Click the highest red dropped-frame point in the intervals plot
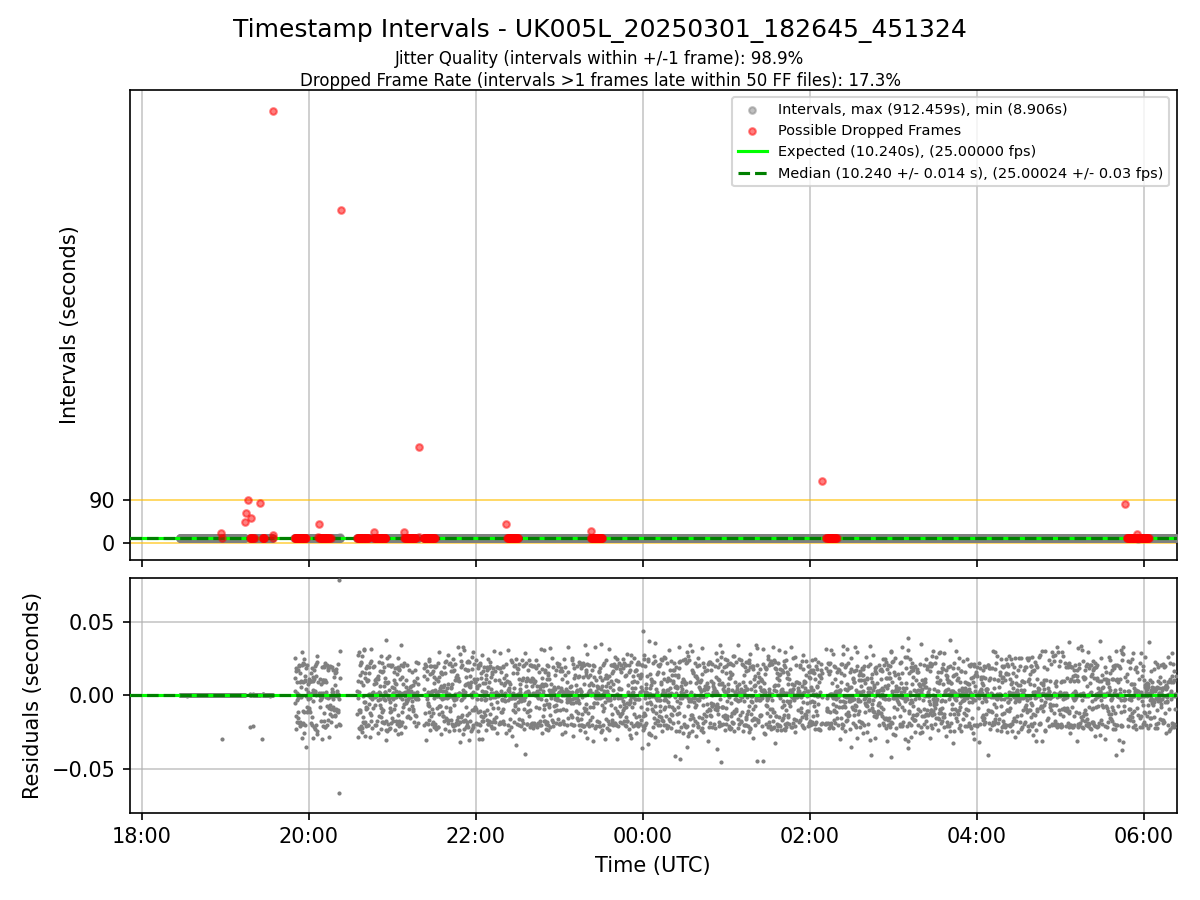The height and width of the screenshot is (900, 1200). click(273, 111)
